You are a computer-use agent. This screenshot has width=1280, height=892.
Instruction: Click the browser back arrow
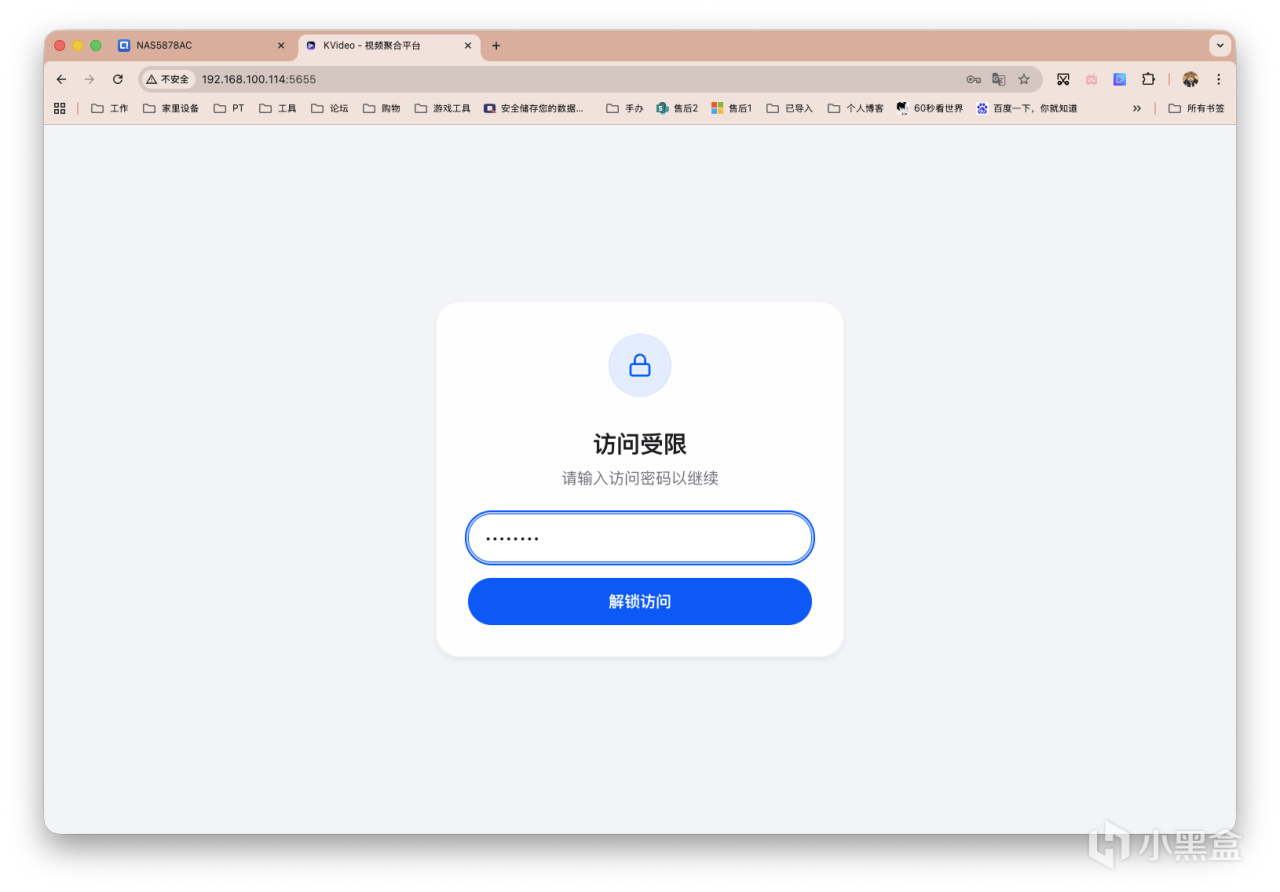point(61,79)
